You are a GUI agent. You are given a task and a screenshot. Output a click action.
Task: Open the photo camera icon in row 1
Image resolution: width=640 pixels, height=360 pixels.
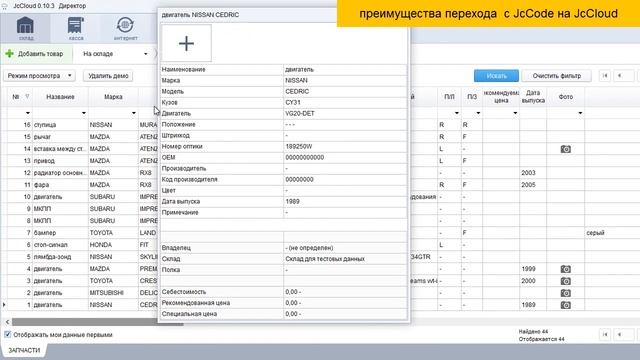[x=565, y=305]
